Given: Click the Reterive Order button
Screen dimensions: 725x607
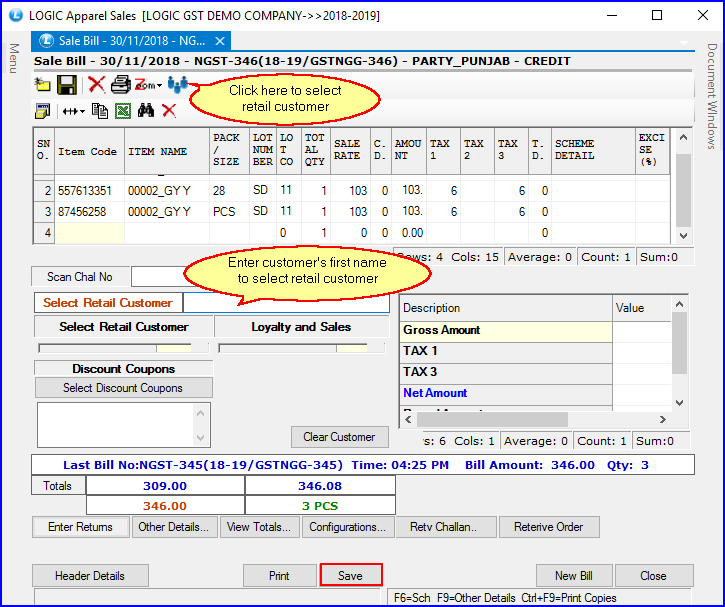Looking at the screenshot, I should coord(549,527).
